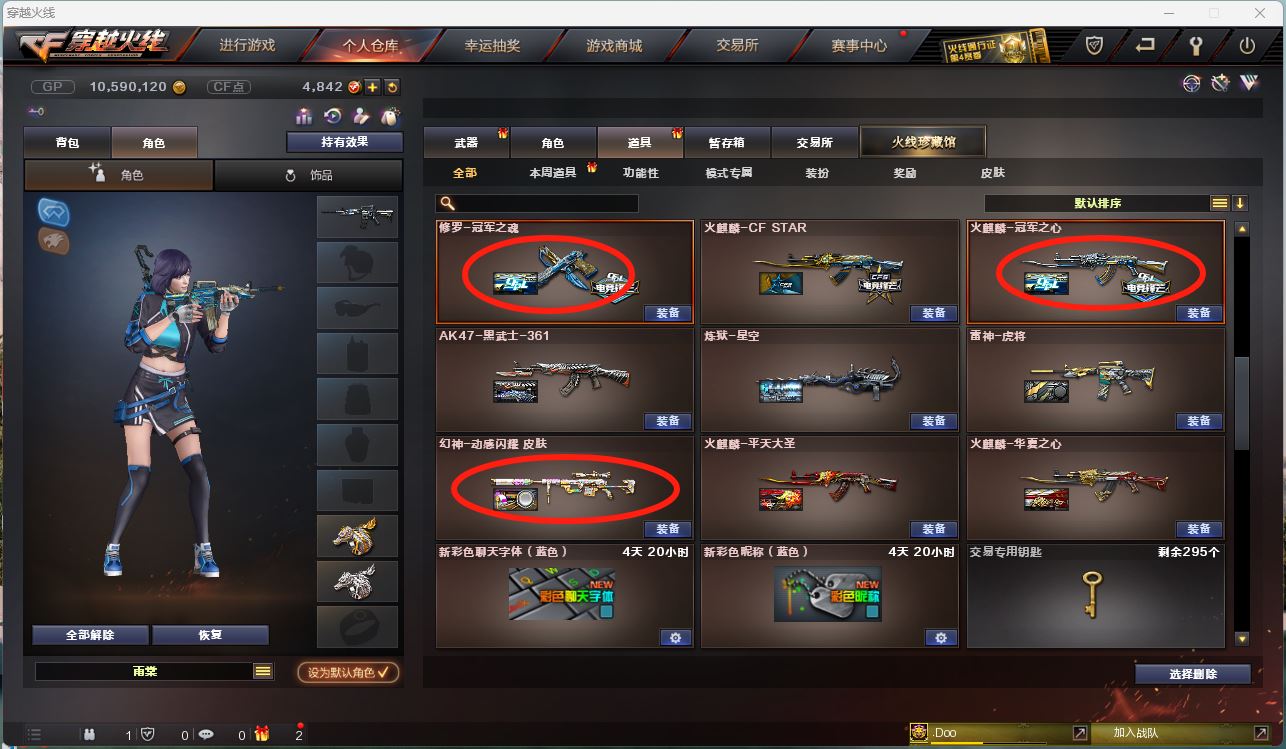Screen dimensions: 1286x749
Task: Toggle the blue character effect icon above avatar
Action: (x=53, y=212)
